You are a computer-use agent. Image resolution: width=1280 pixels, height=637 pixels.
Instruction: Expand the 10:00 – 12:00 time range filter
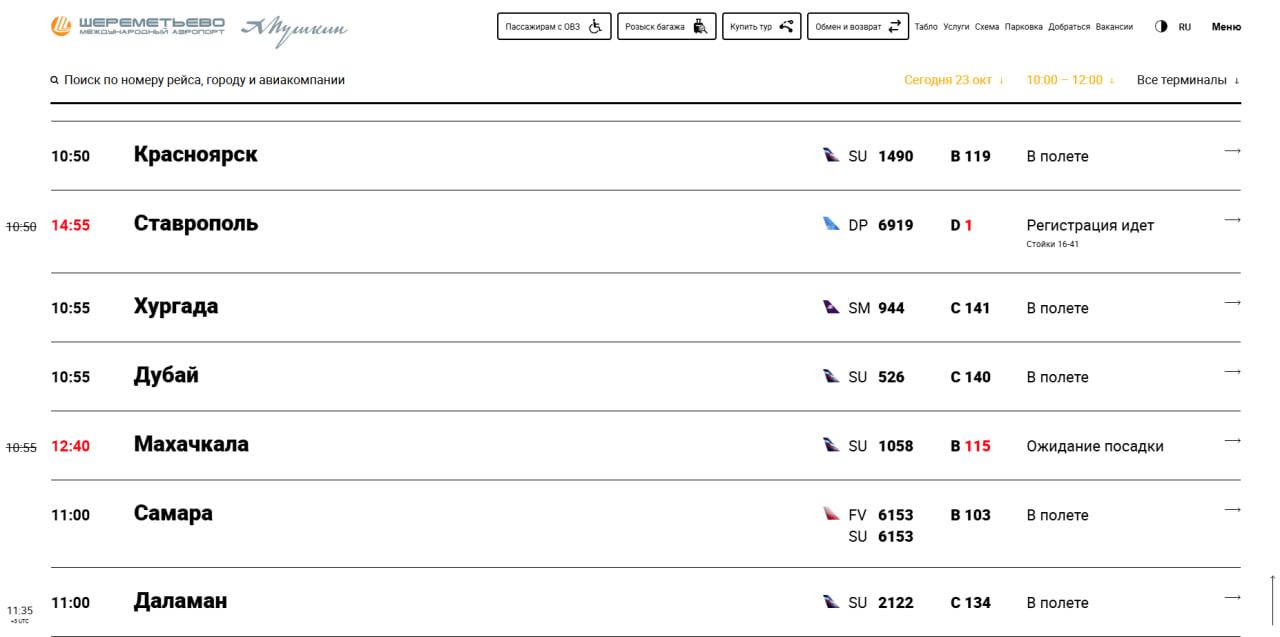[x=1070, y=80]
